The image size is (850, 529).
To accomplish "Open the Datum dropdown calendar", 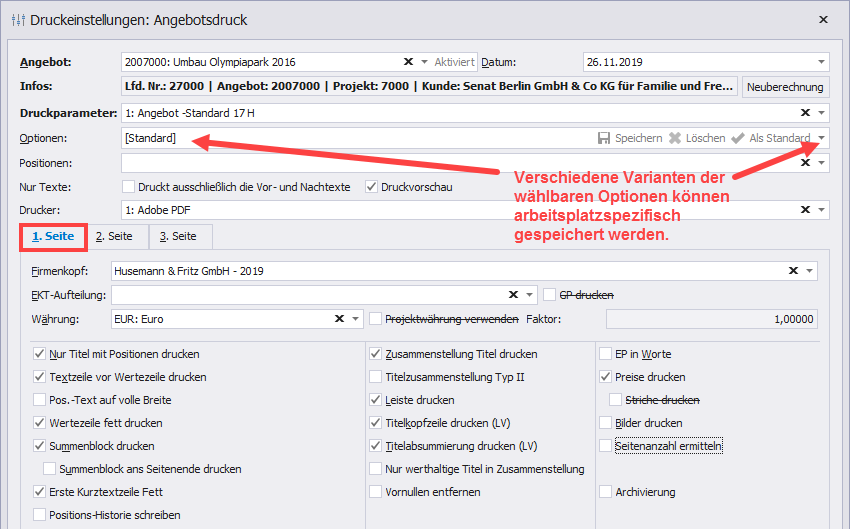I will [821, 62].
